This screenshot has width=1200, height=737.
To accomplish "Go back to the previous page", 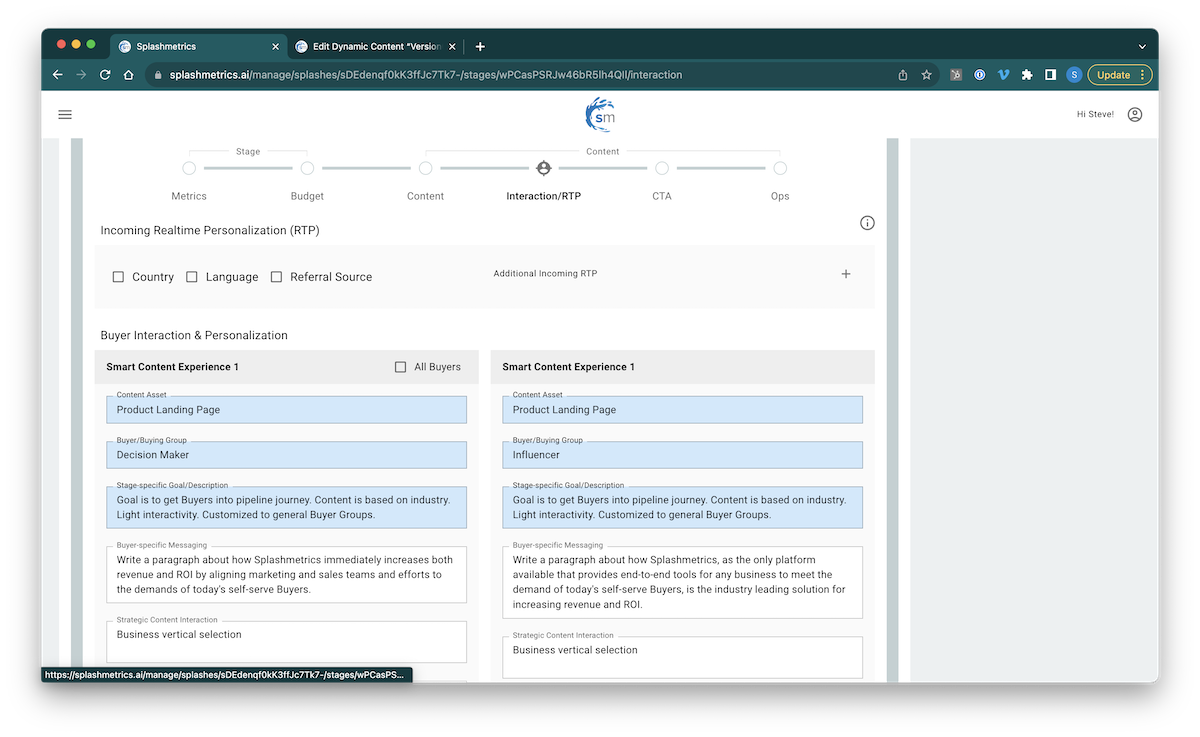I will [57, 75].
